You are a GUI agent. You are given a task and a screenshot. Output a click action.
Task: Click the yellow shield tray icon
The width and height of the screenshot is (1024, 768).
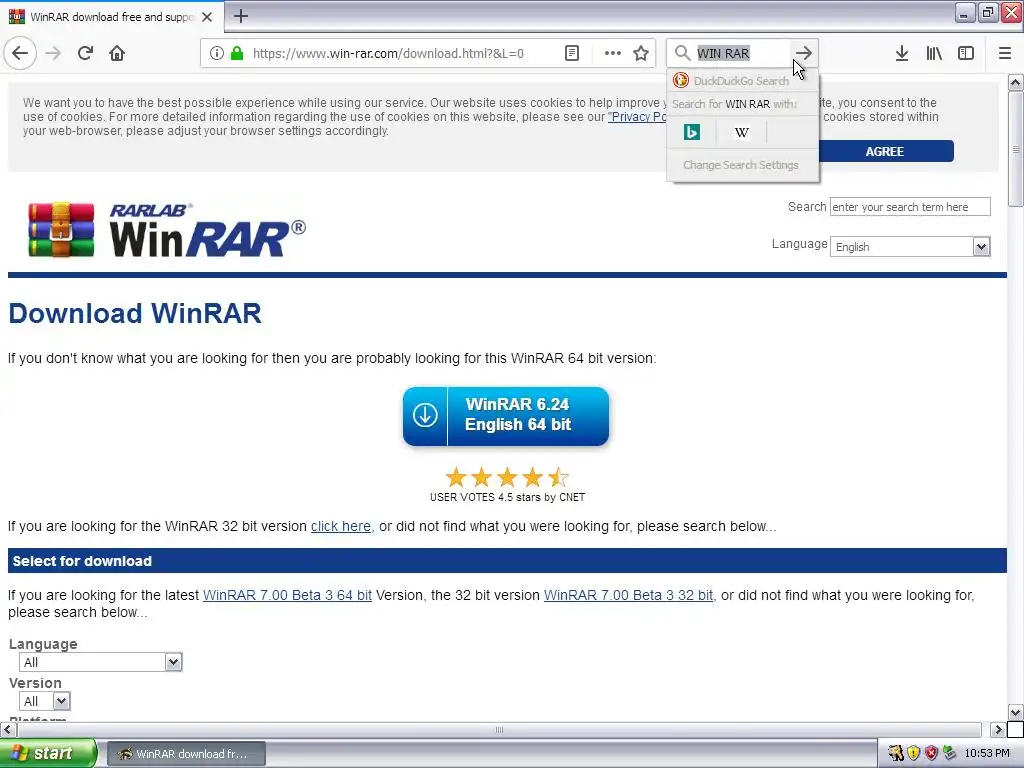pos(914,753)
